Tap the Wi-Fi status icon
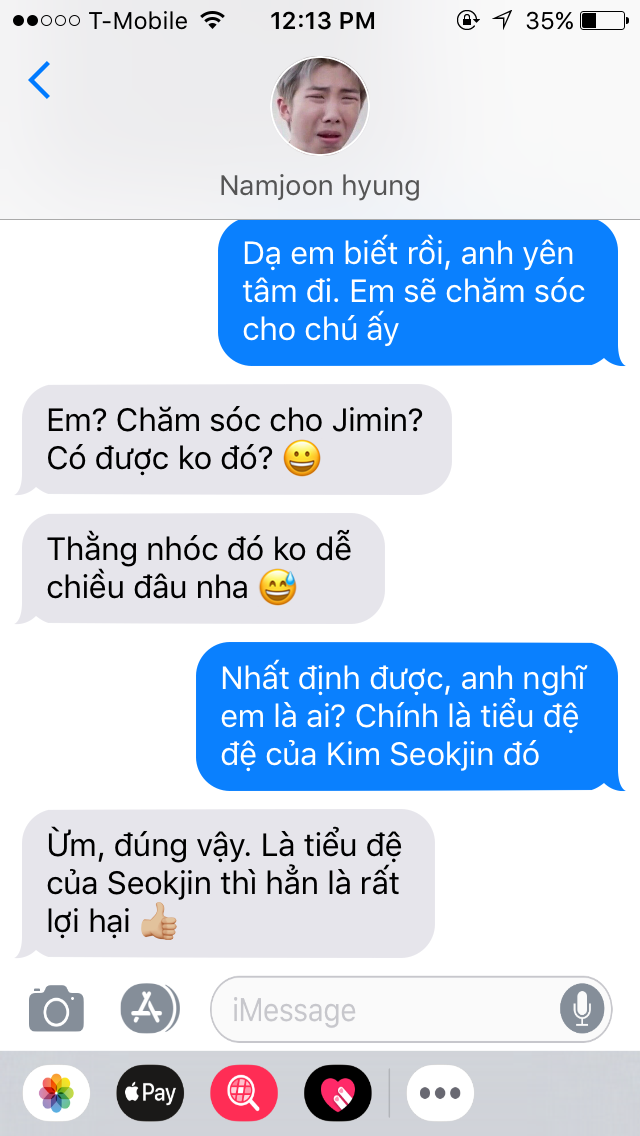The width and height of the screenshot is (640, 1136). (x=213, y=20)
